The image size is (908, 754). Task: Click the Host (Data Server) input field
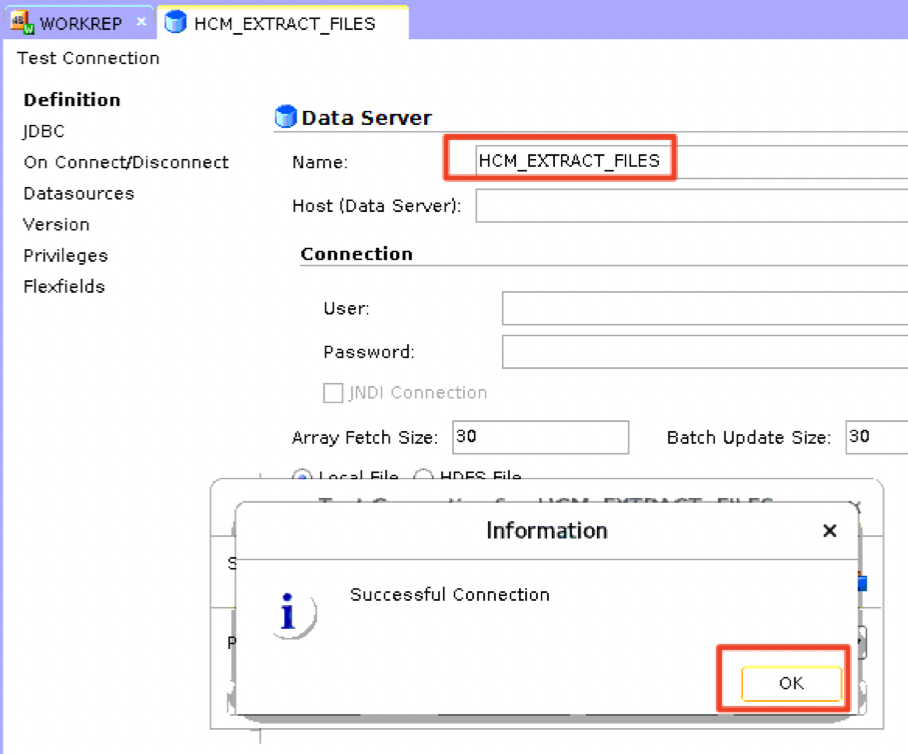(690, 206)
